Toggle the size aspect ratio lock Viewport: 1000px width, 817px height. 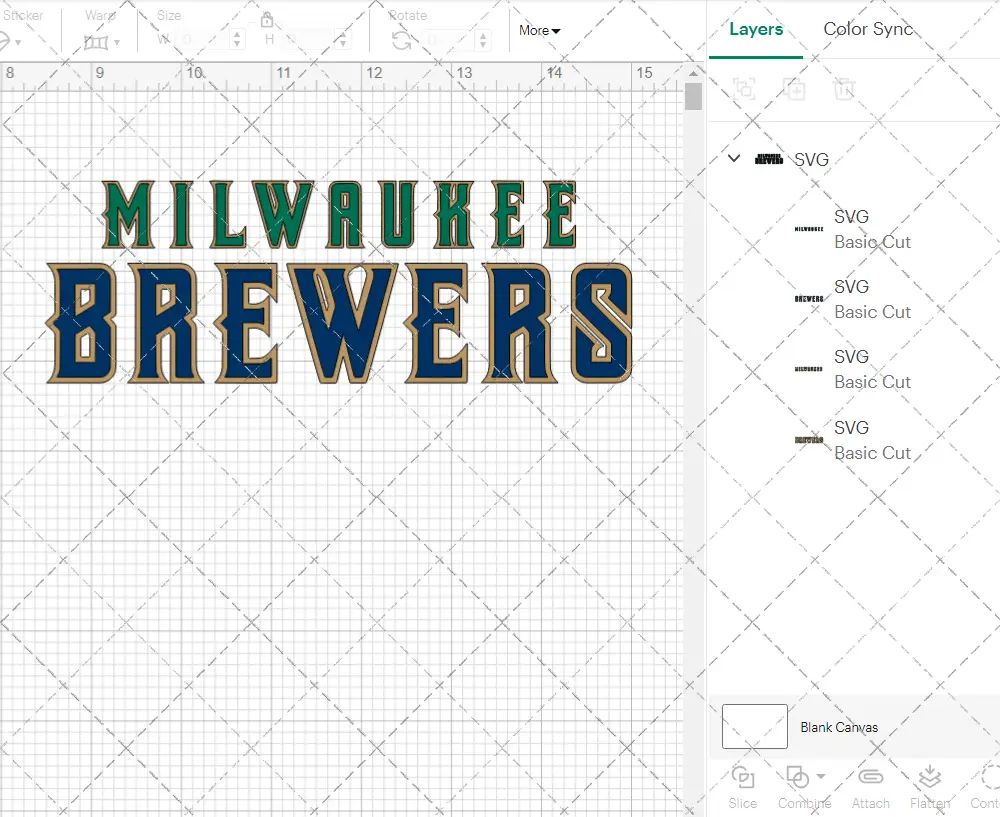[267, 20]
